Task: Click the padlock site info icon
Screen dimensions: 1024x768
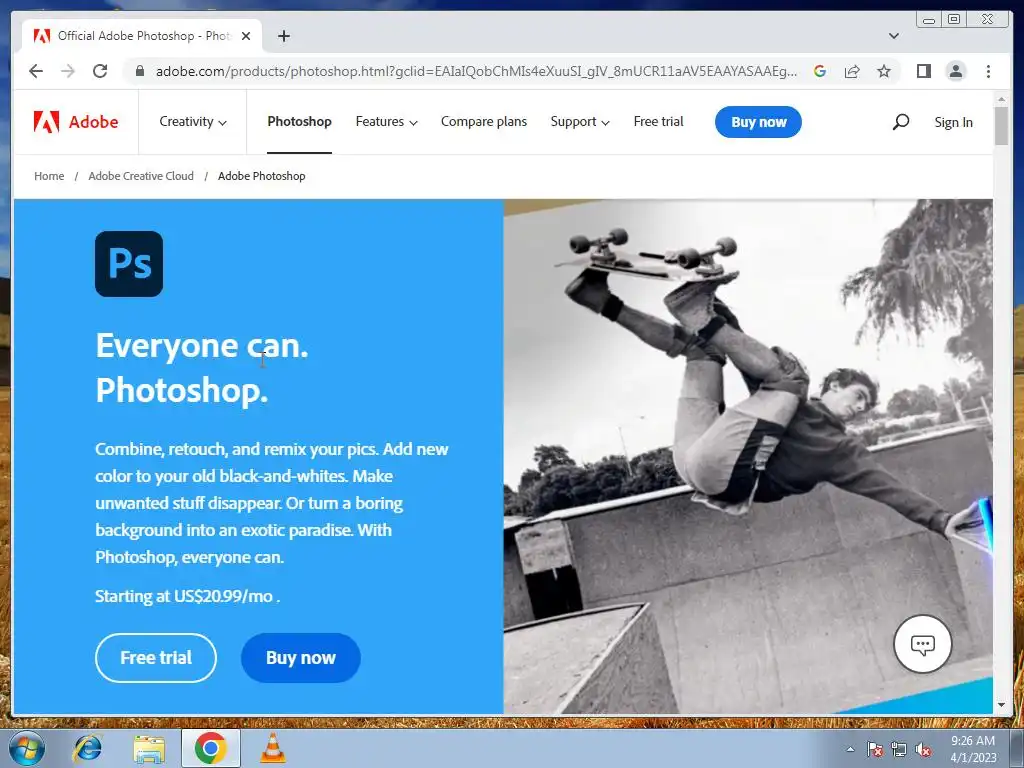Action: (x=139, y=71)
